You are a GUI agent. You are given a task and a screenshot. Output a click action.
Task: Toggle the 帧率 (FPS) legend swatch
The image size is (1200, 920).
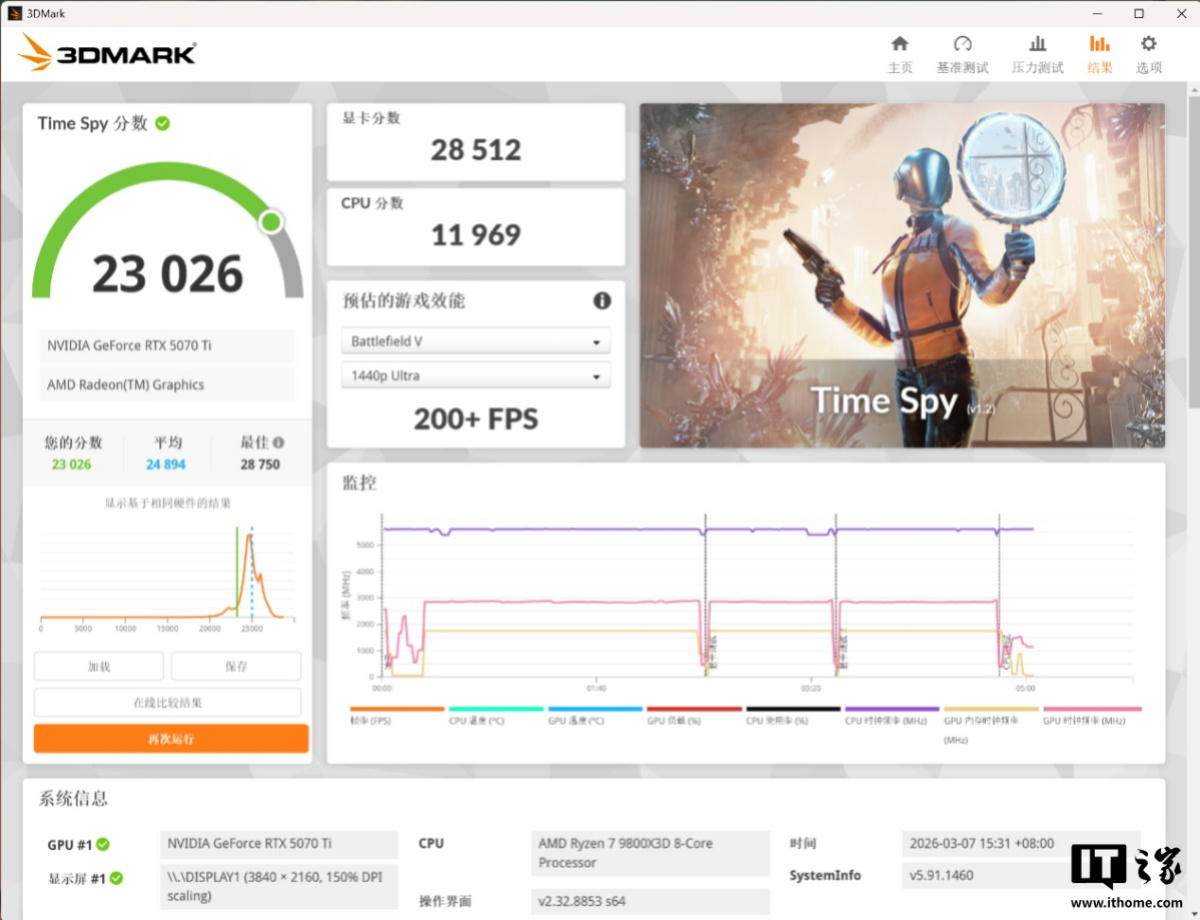coord(396,708)
